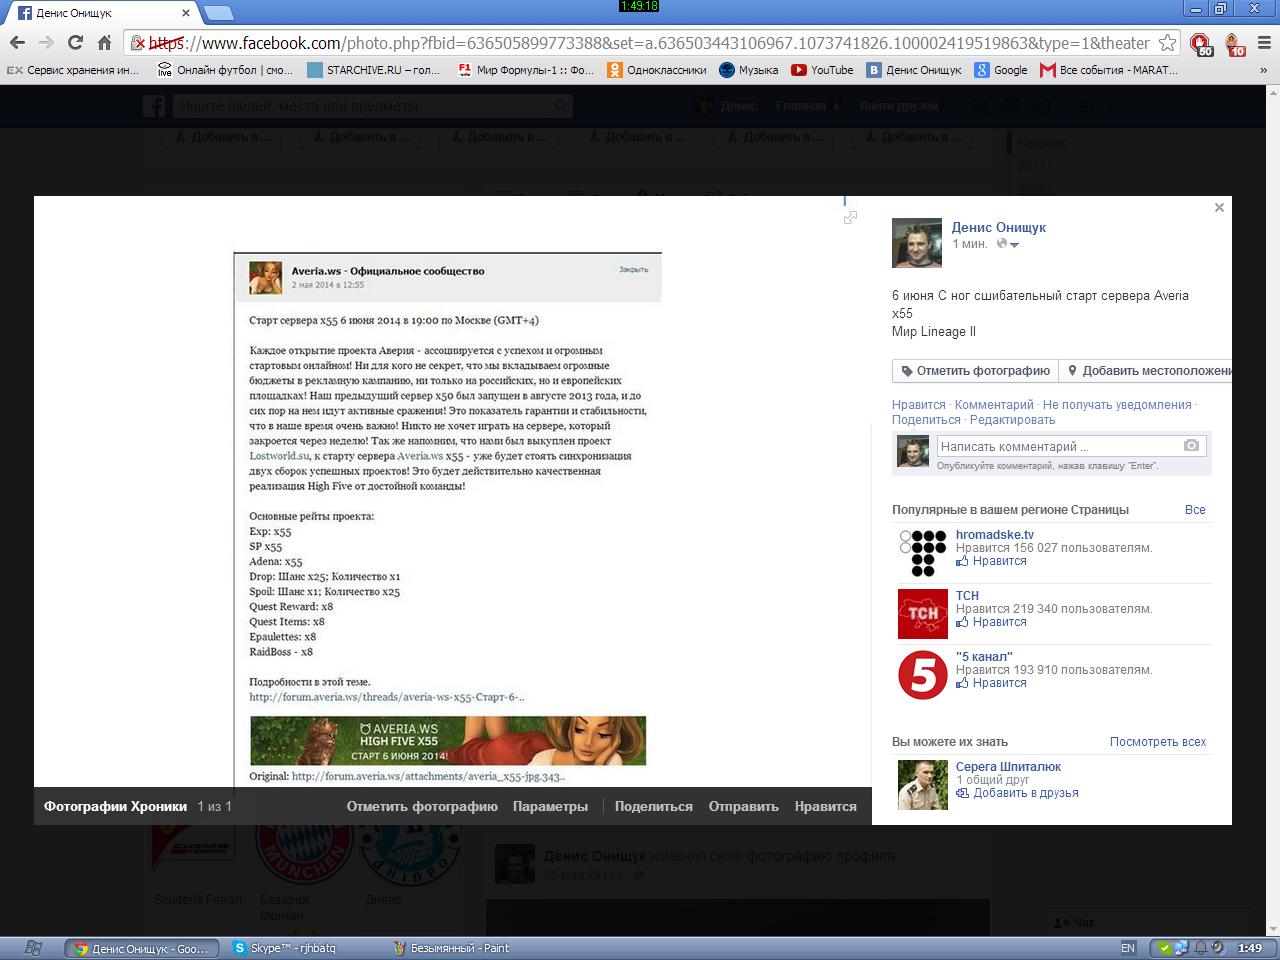
Task: Open Фотографии Хроники album link
Action: click(x=116, y=806)
